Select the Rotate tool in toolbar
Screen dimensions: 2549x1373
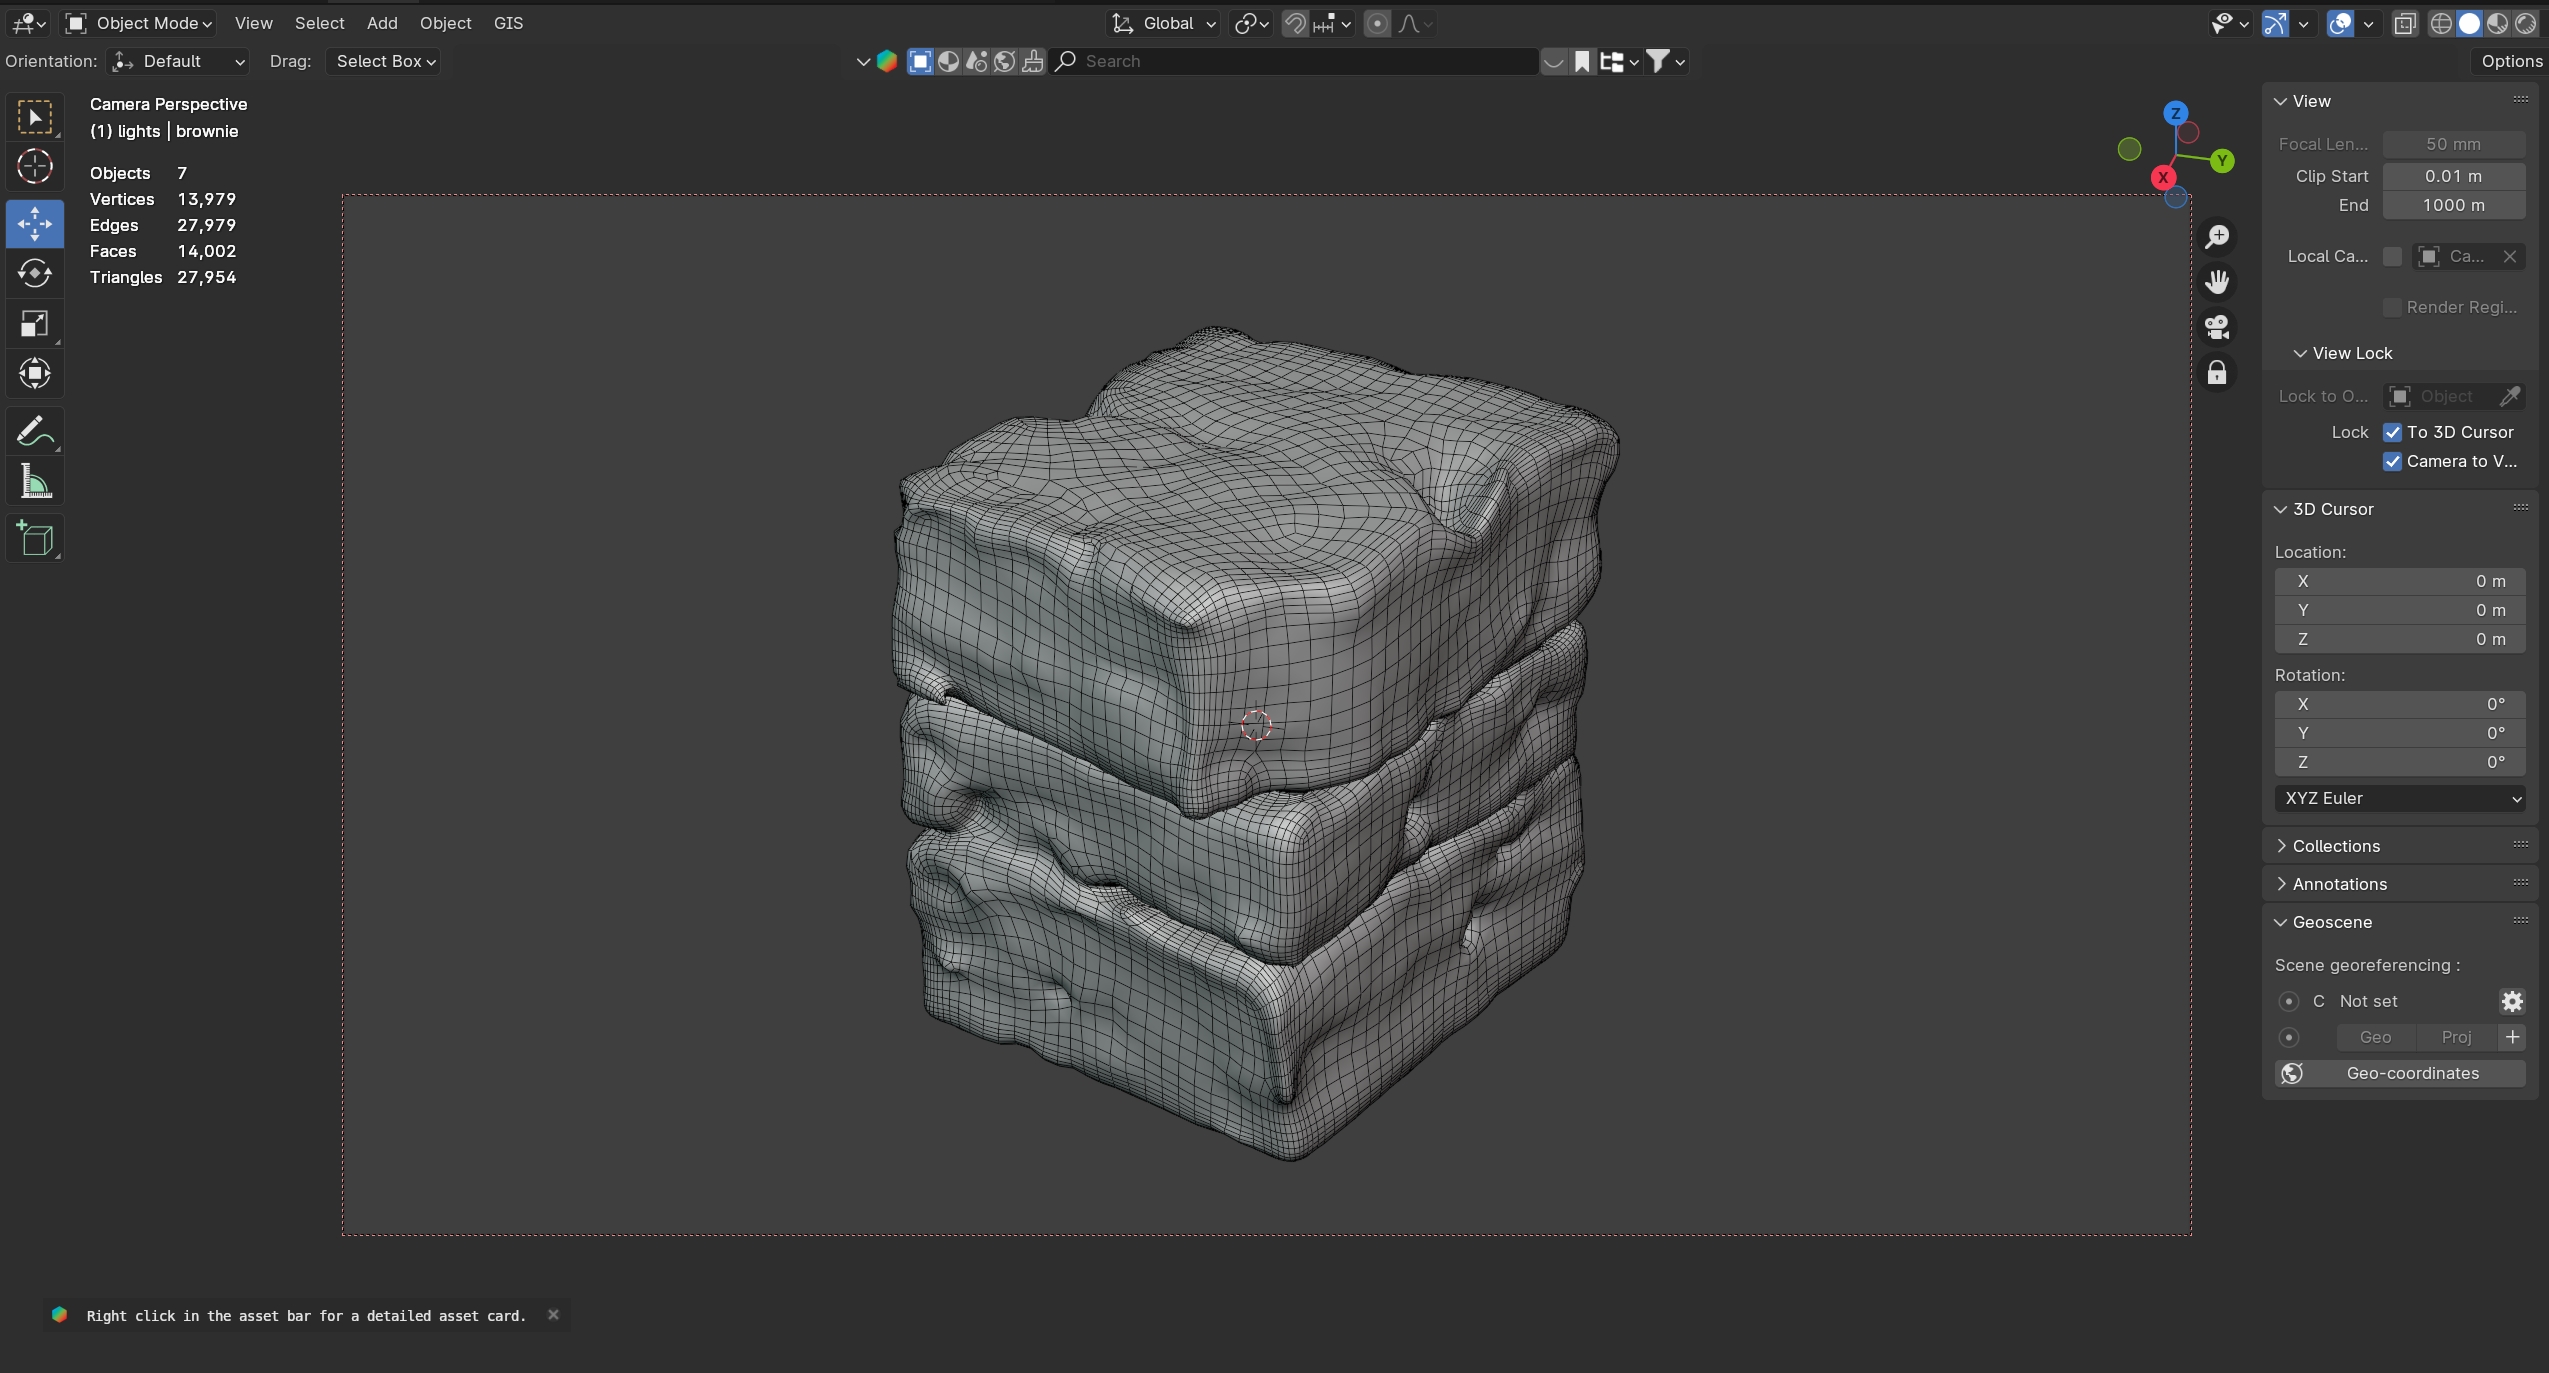35,273
